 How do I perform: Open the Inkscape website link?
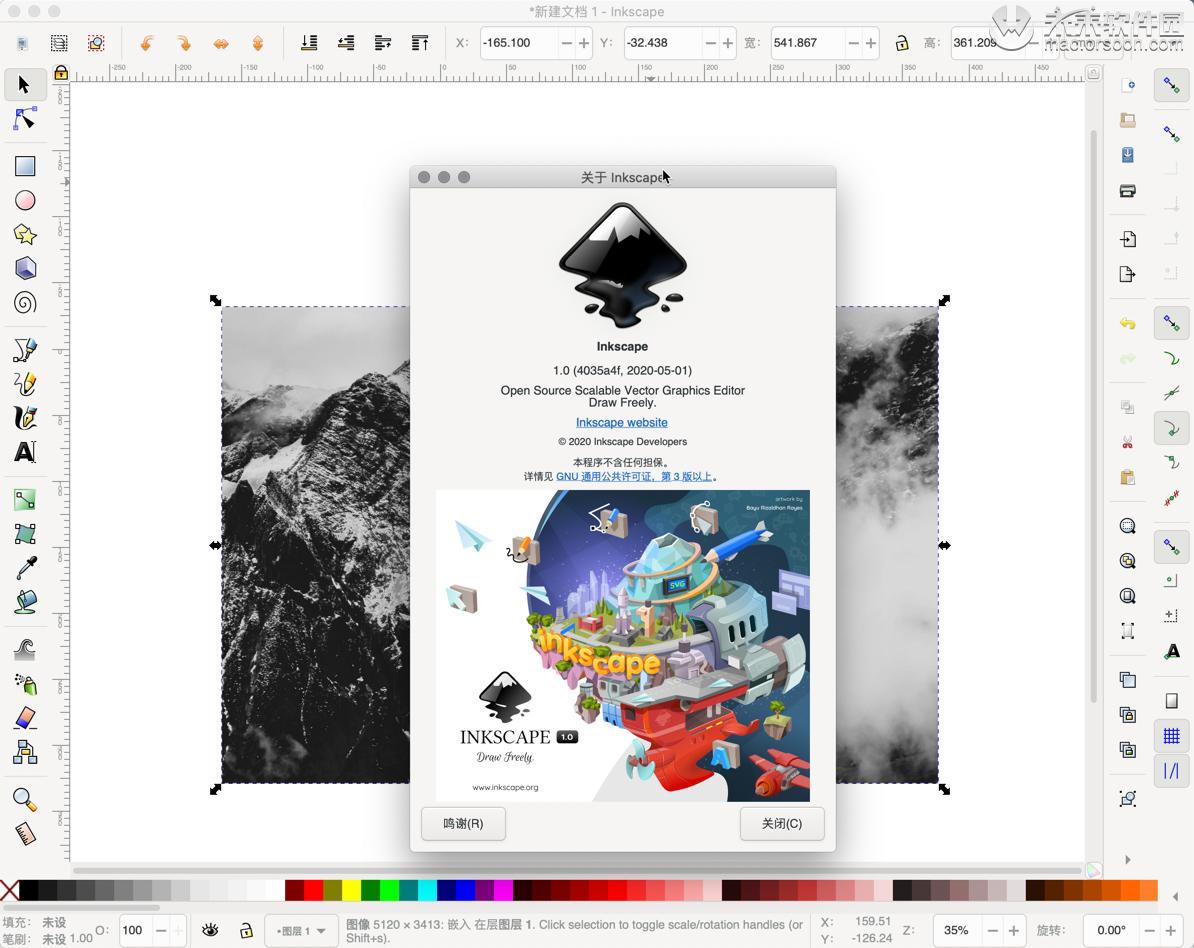622,422
